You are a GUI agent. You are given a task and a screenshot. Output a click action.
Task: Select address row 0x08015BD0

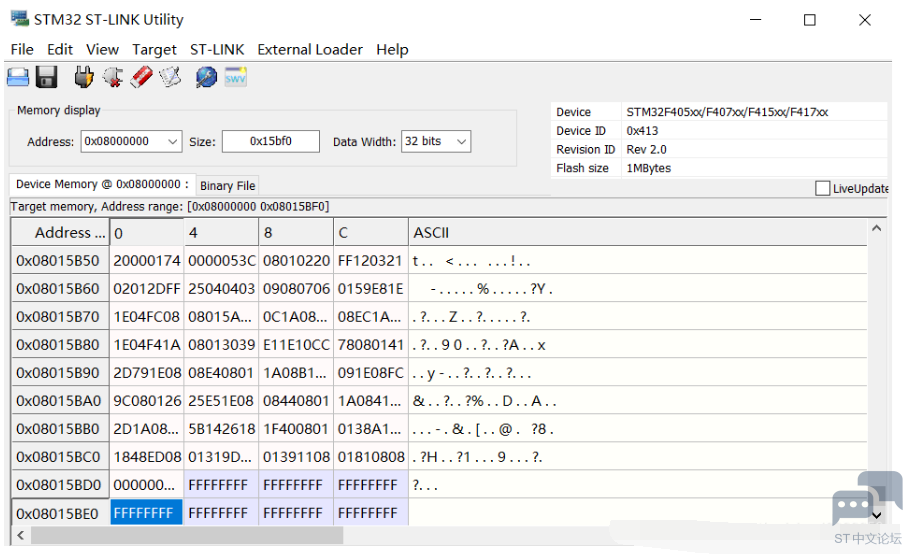pyautogui.click(x=58, y=485)
